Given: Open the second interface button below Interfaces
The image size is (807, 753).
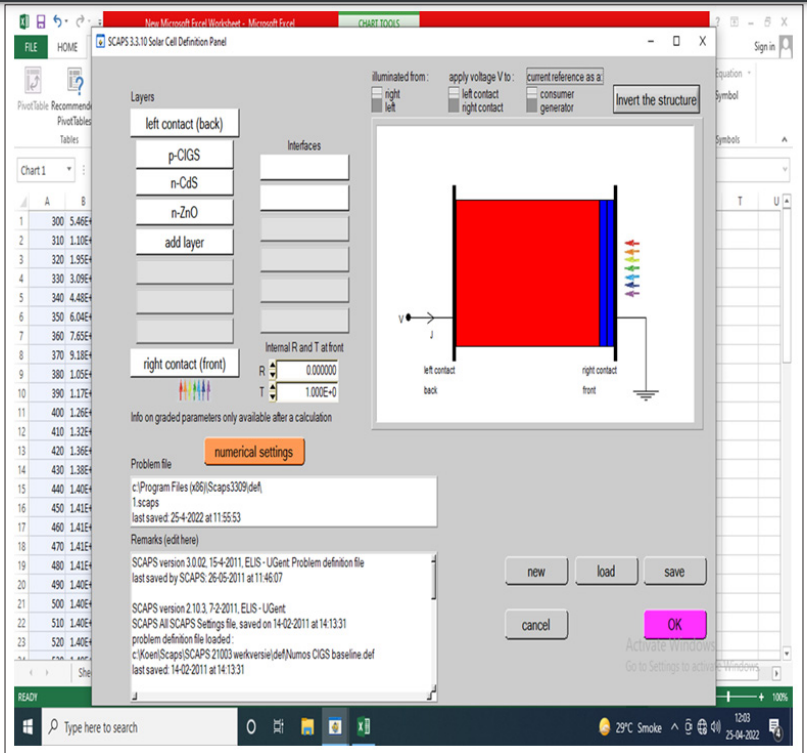Looking at the screenshot, I should pos(304,198).
